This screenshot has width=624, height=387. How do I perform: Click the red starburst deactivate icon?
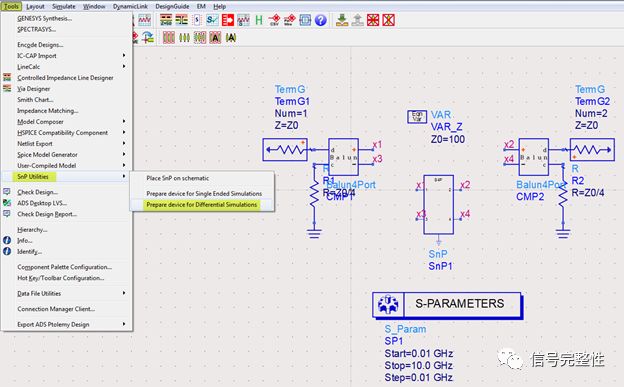(x=373, y=20)
